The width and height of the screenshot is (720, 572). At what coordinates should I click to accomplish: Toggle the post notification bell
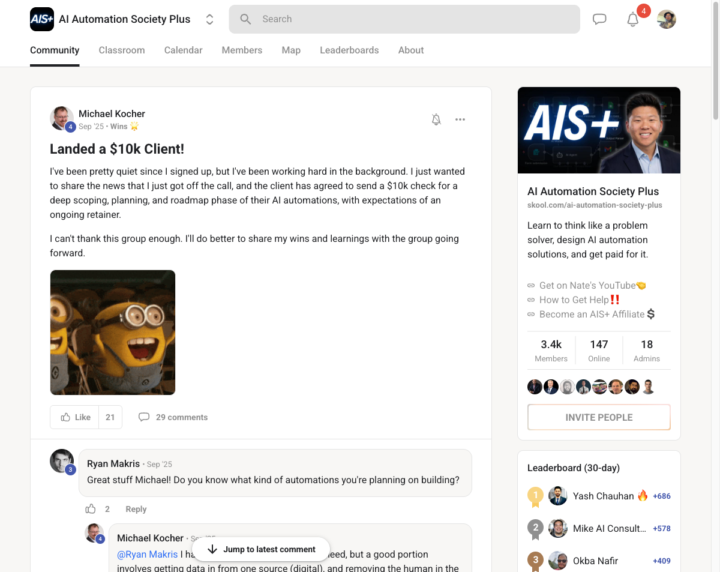point(436,119)
